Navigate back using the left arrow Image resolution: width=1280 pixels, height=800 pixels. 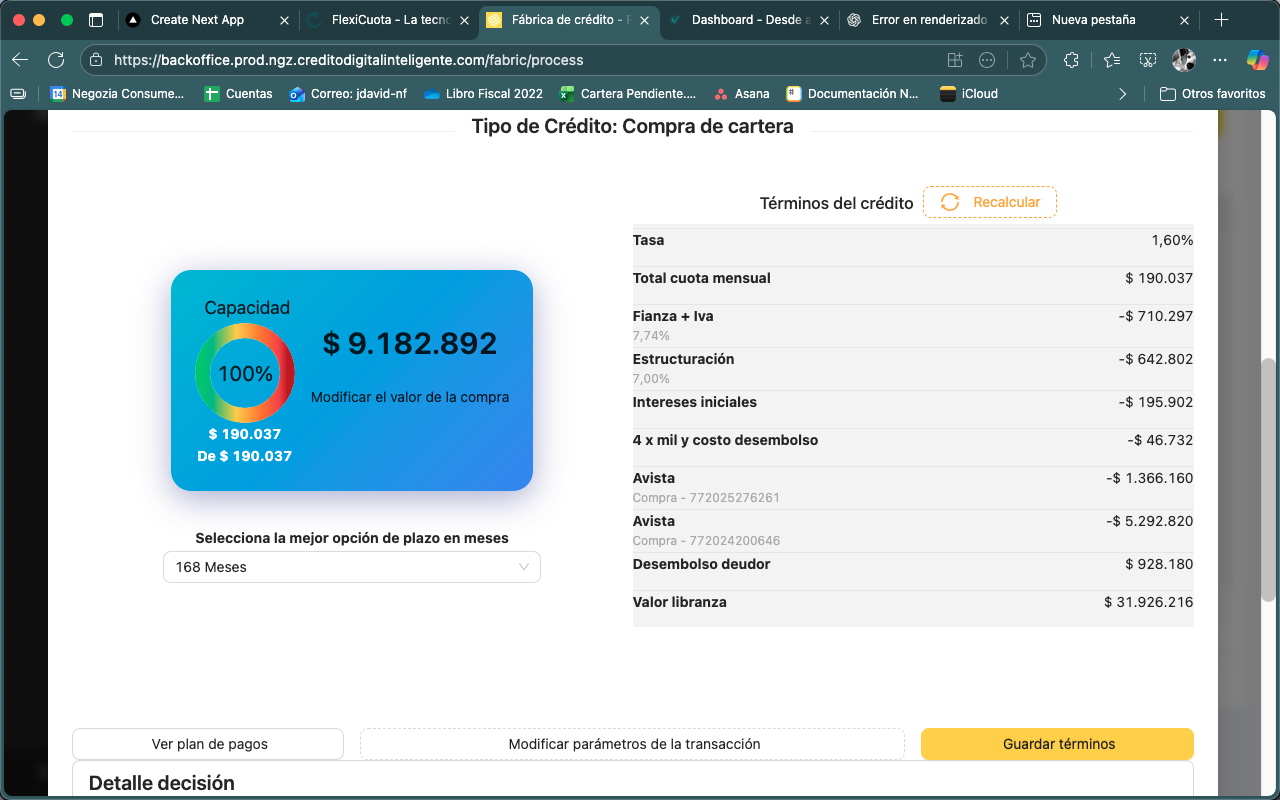(x=20, y=60)
